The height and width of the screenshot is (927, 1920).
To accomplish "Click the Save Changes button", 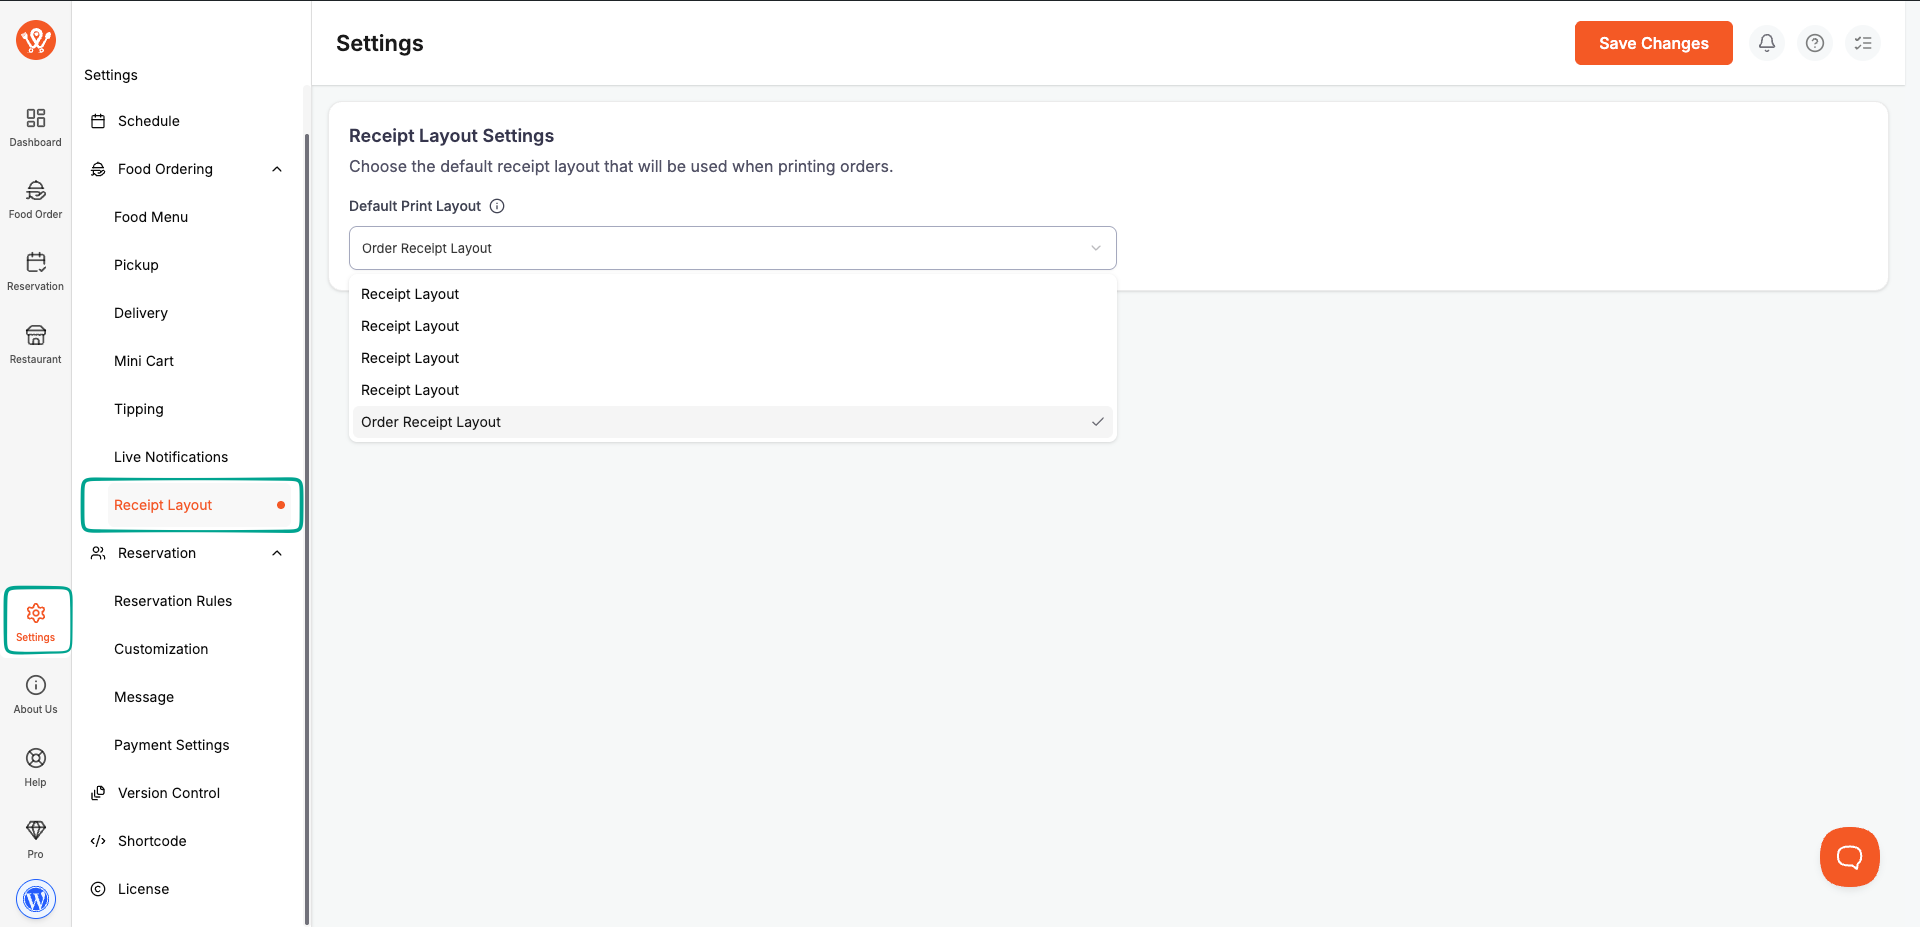I will pos(1653,43).
